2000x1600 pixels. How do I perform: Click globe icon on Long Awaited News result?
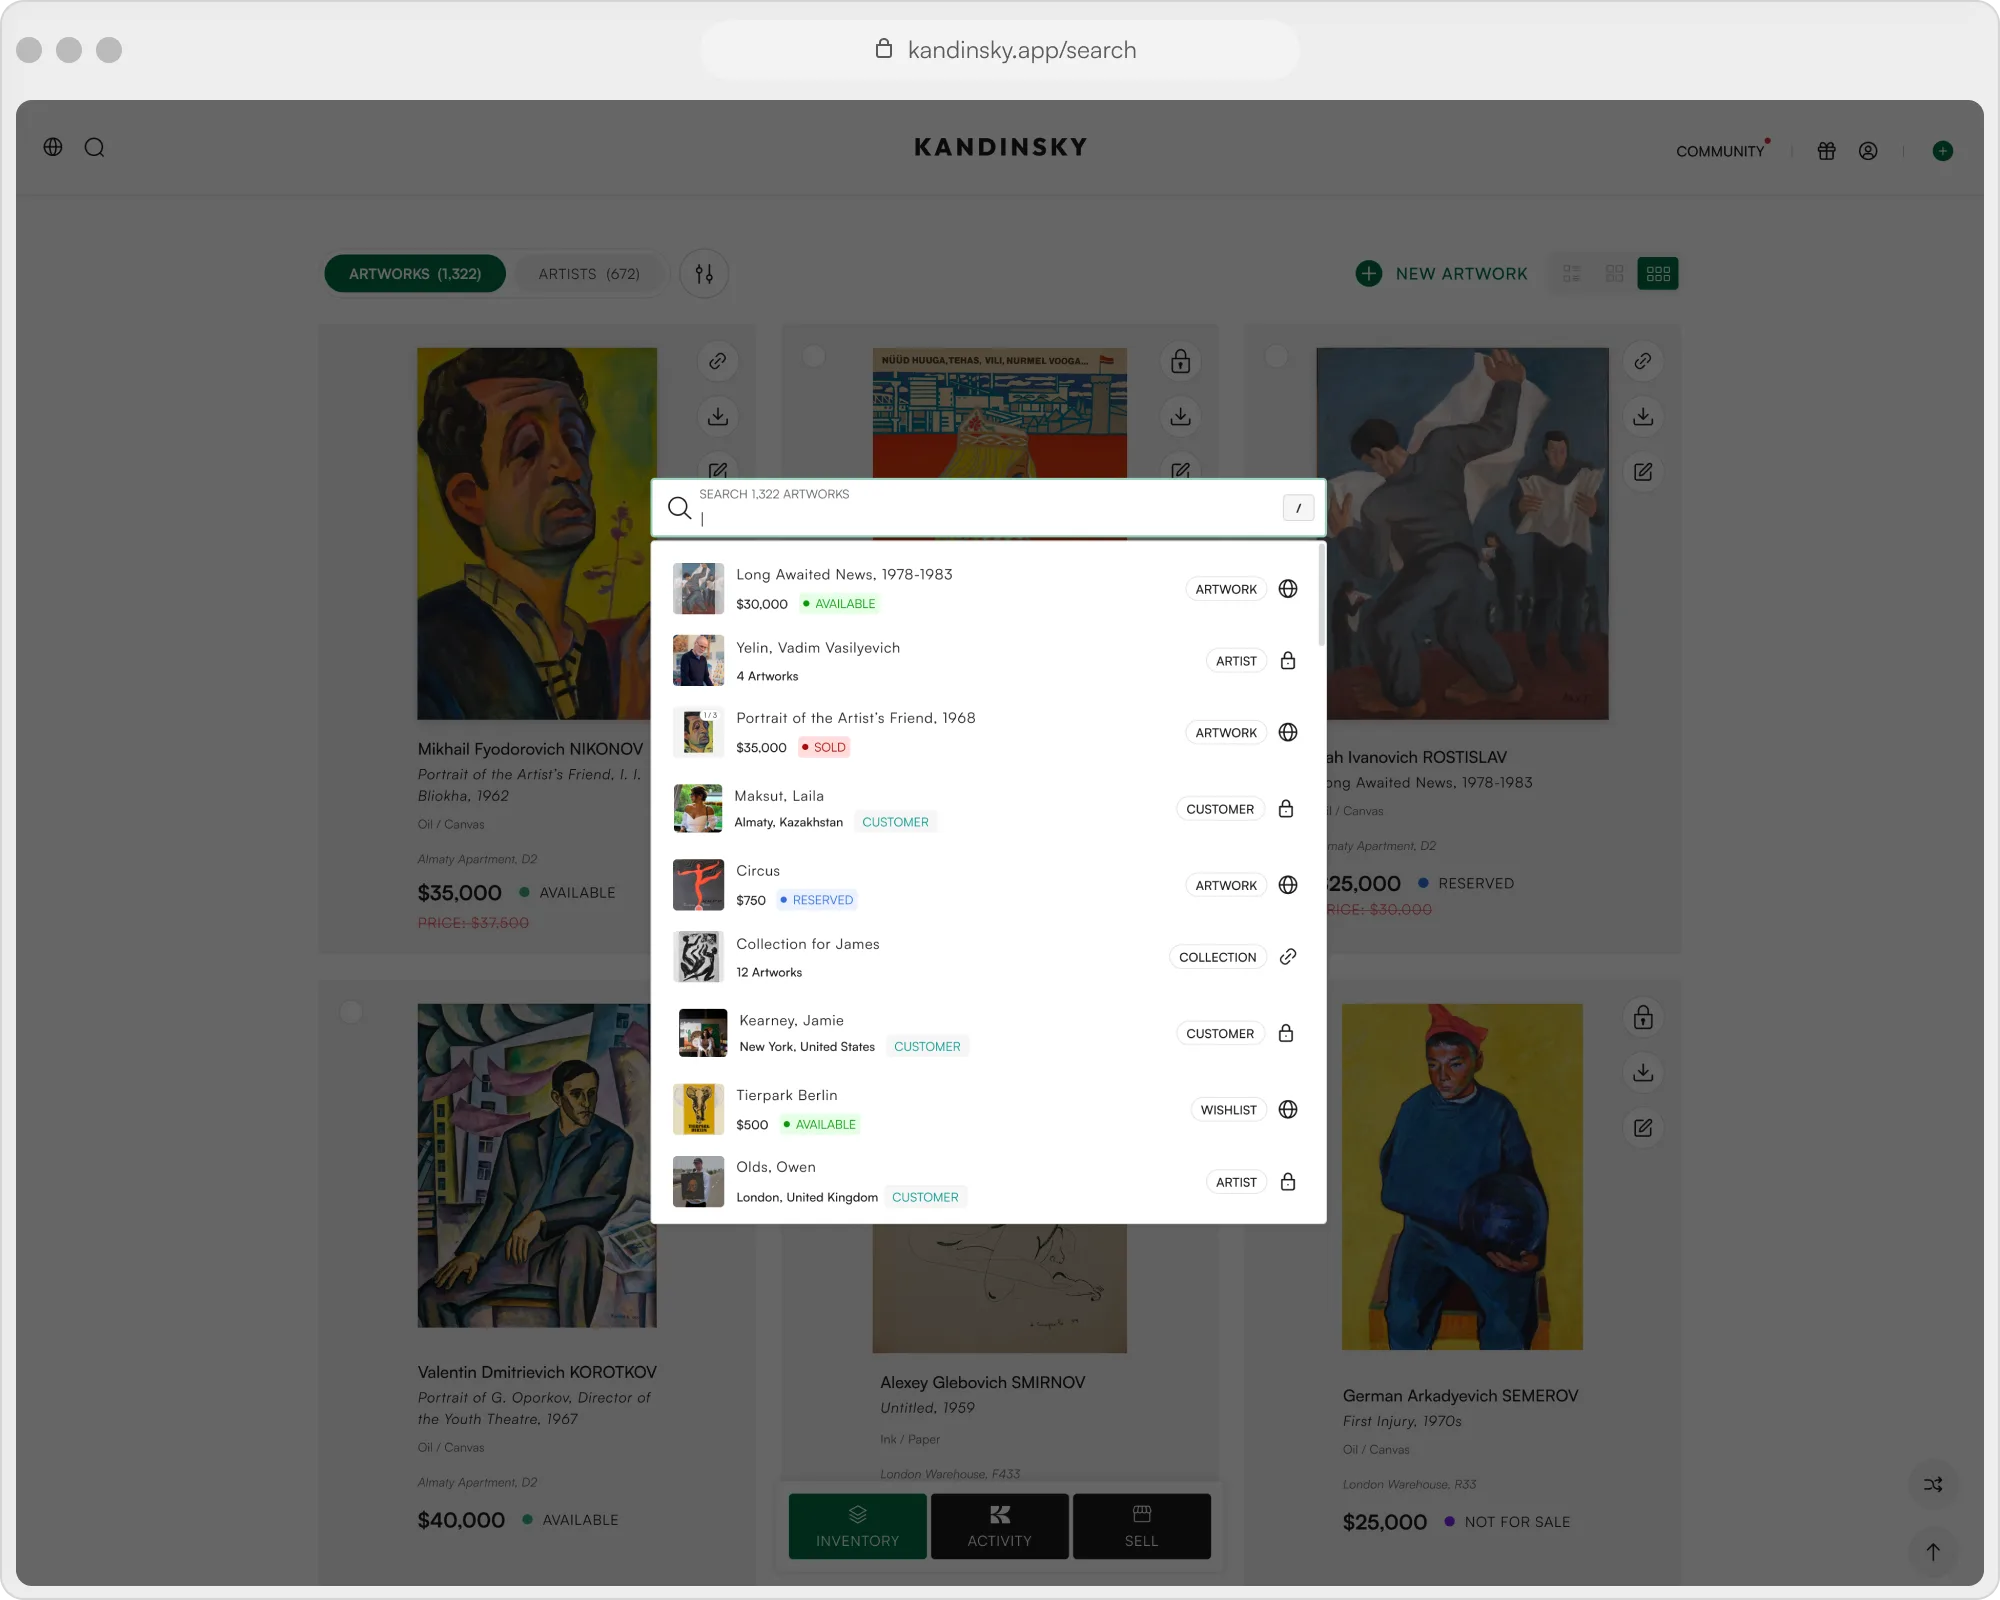click(1288, 589)
